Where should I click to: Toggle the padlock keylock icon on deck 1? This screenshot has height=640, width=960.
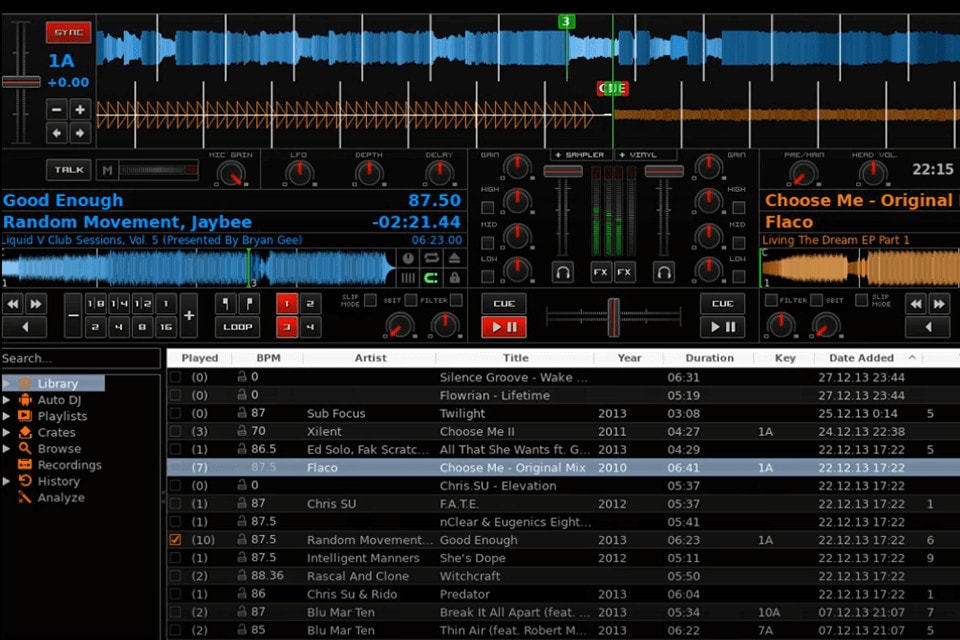(454, 278)
